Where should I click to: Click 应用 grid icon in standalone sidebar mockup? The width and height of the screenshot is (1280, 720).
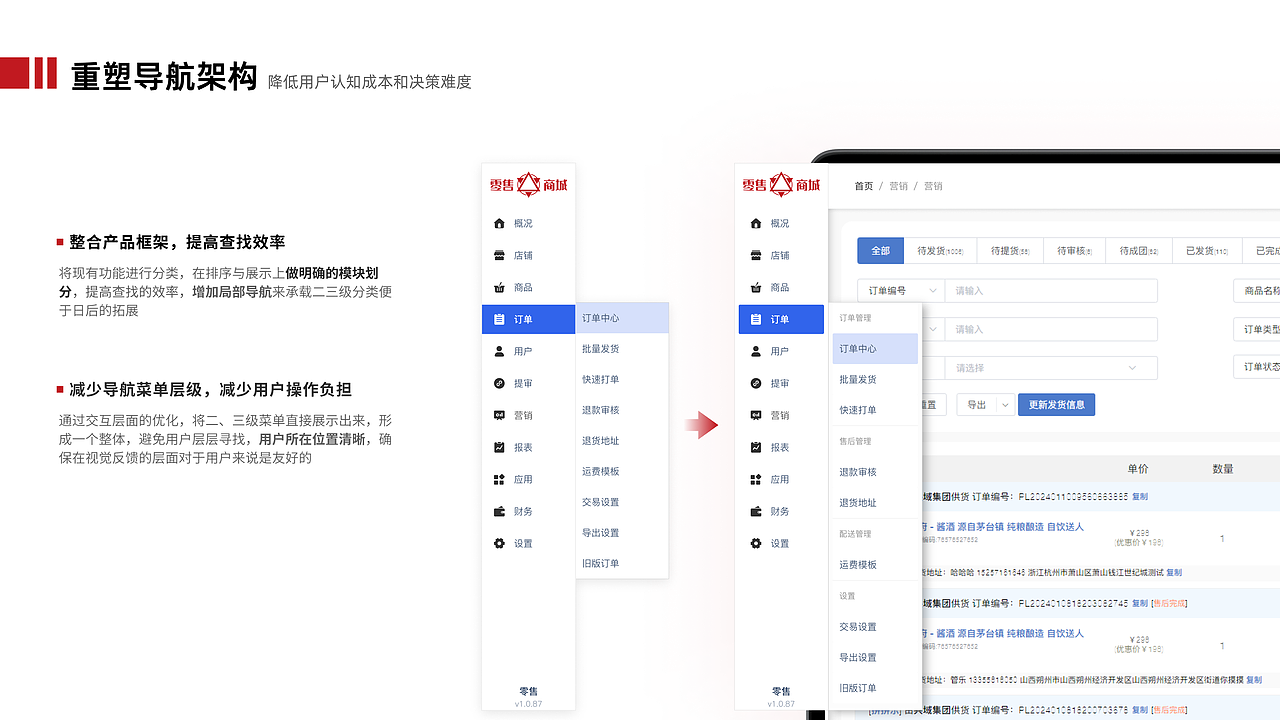click(500, 479)
